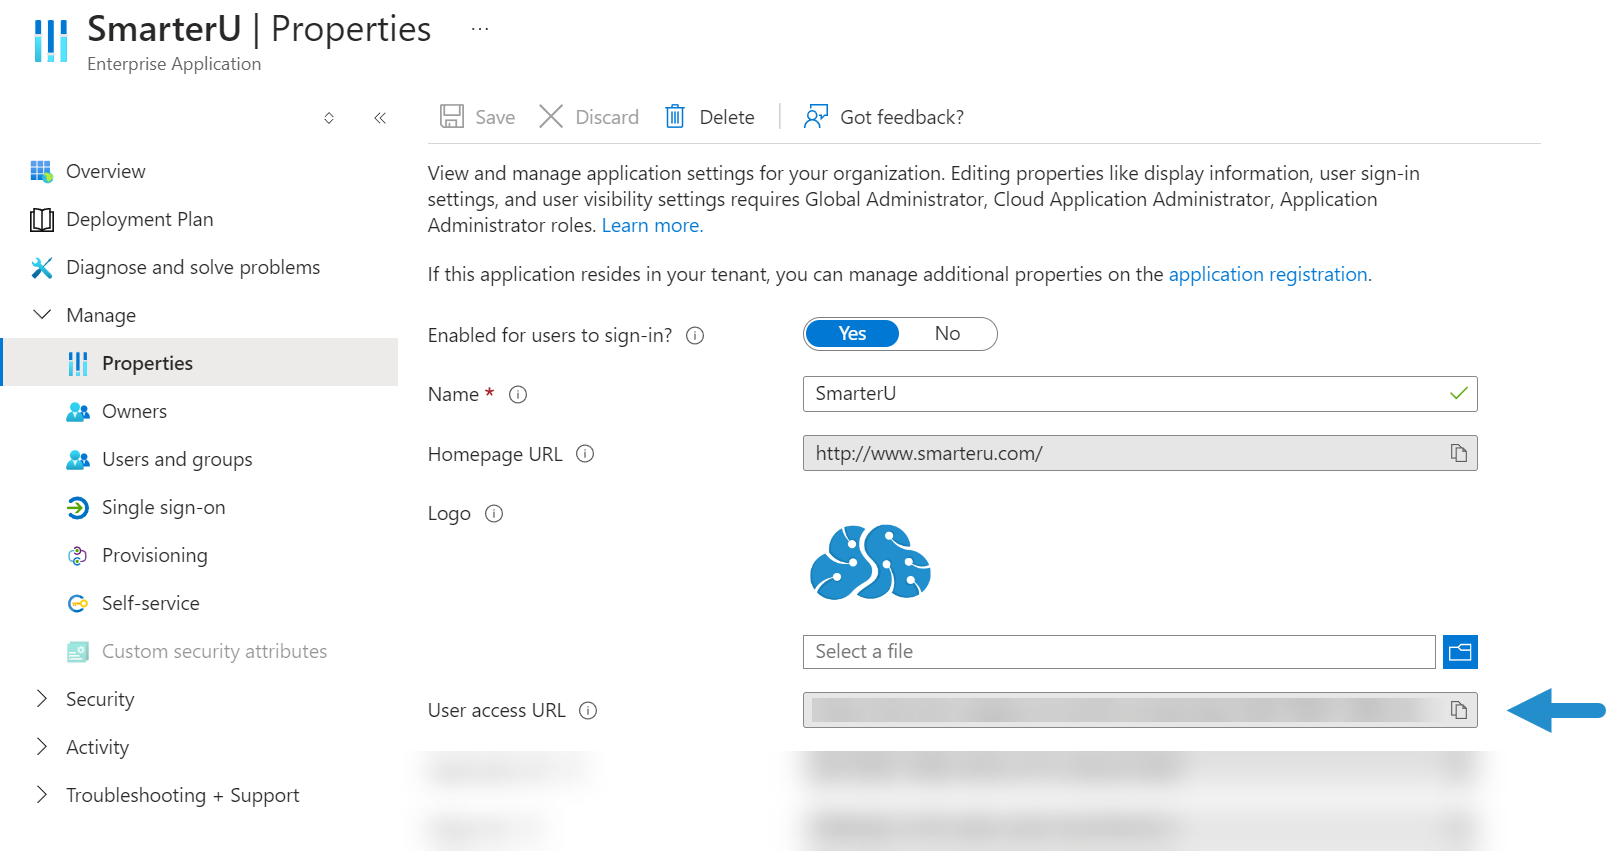Click Got feedback? text
The image size is (1624, 851).
pyautogui.click(x=902, y=117)
